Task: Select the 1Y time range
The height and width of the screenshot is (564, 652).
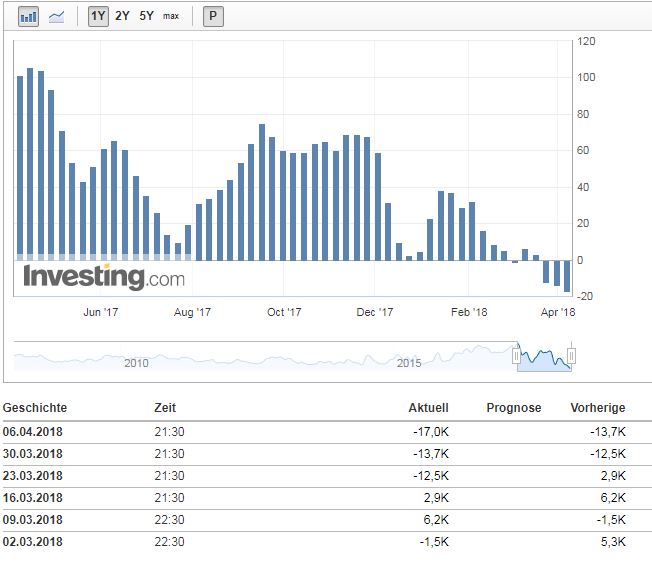Action: [98, 17]
